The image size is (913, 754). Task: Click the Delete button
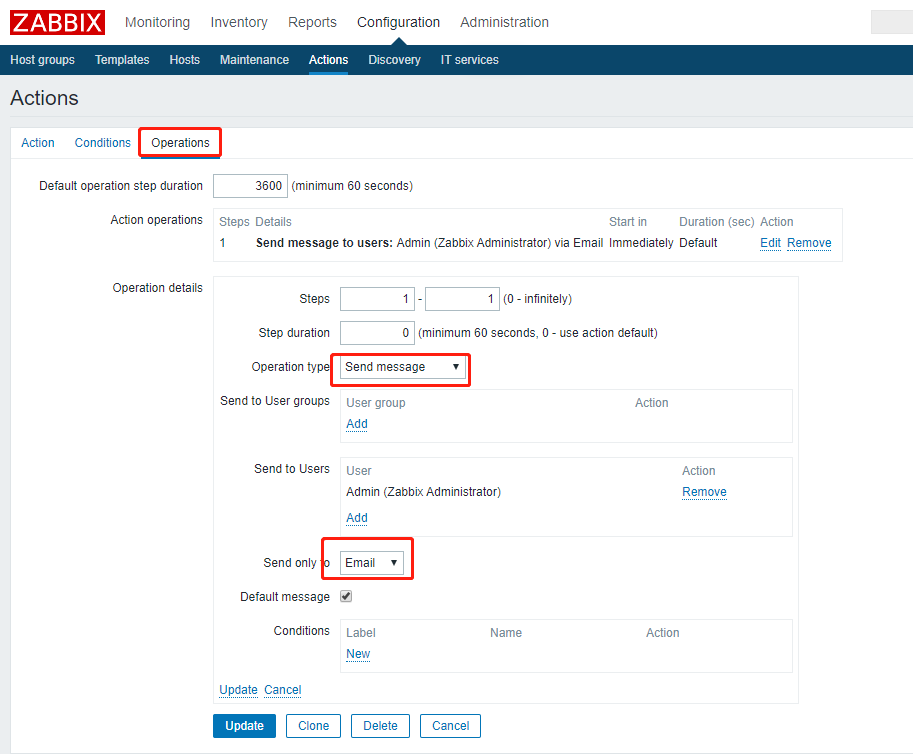click(x=380, y=726)
